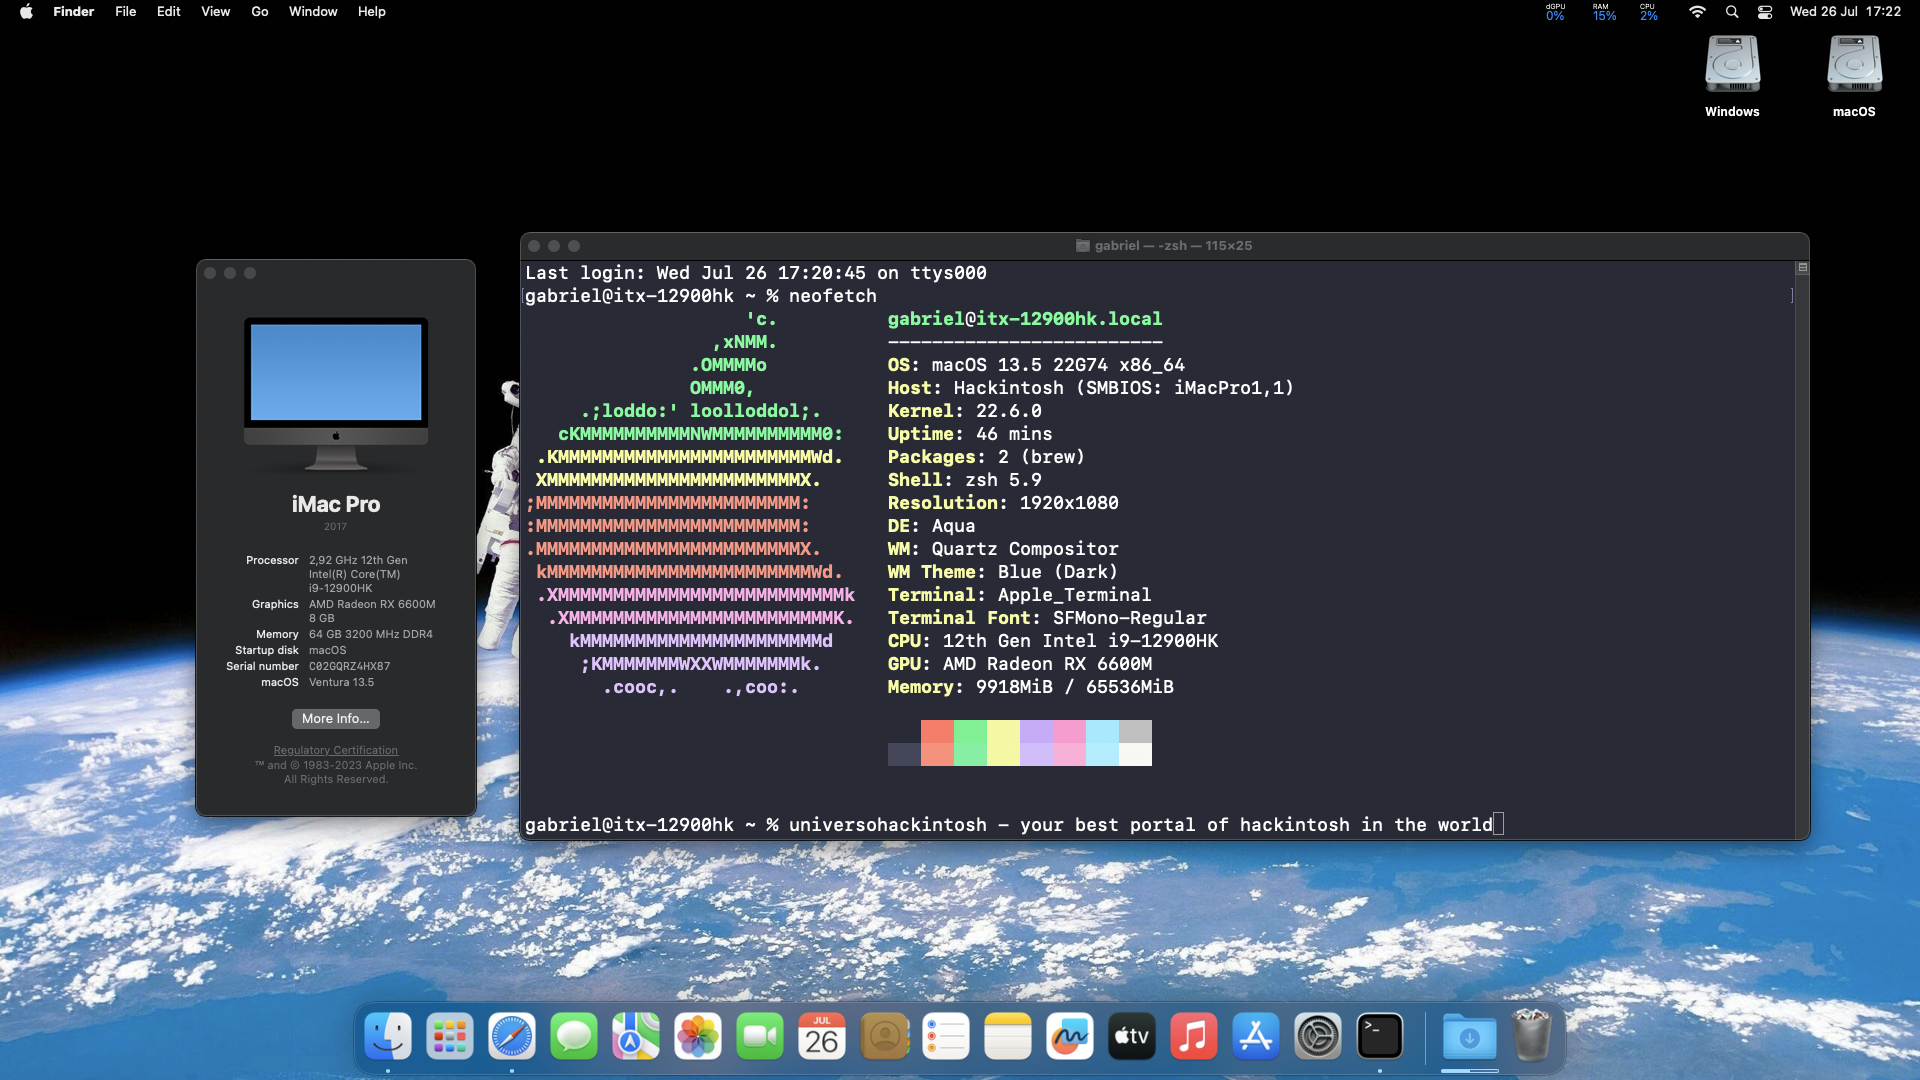Launch Freeform from the Dock
The image size is (1920, 1080).
1070,1036
